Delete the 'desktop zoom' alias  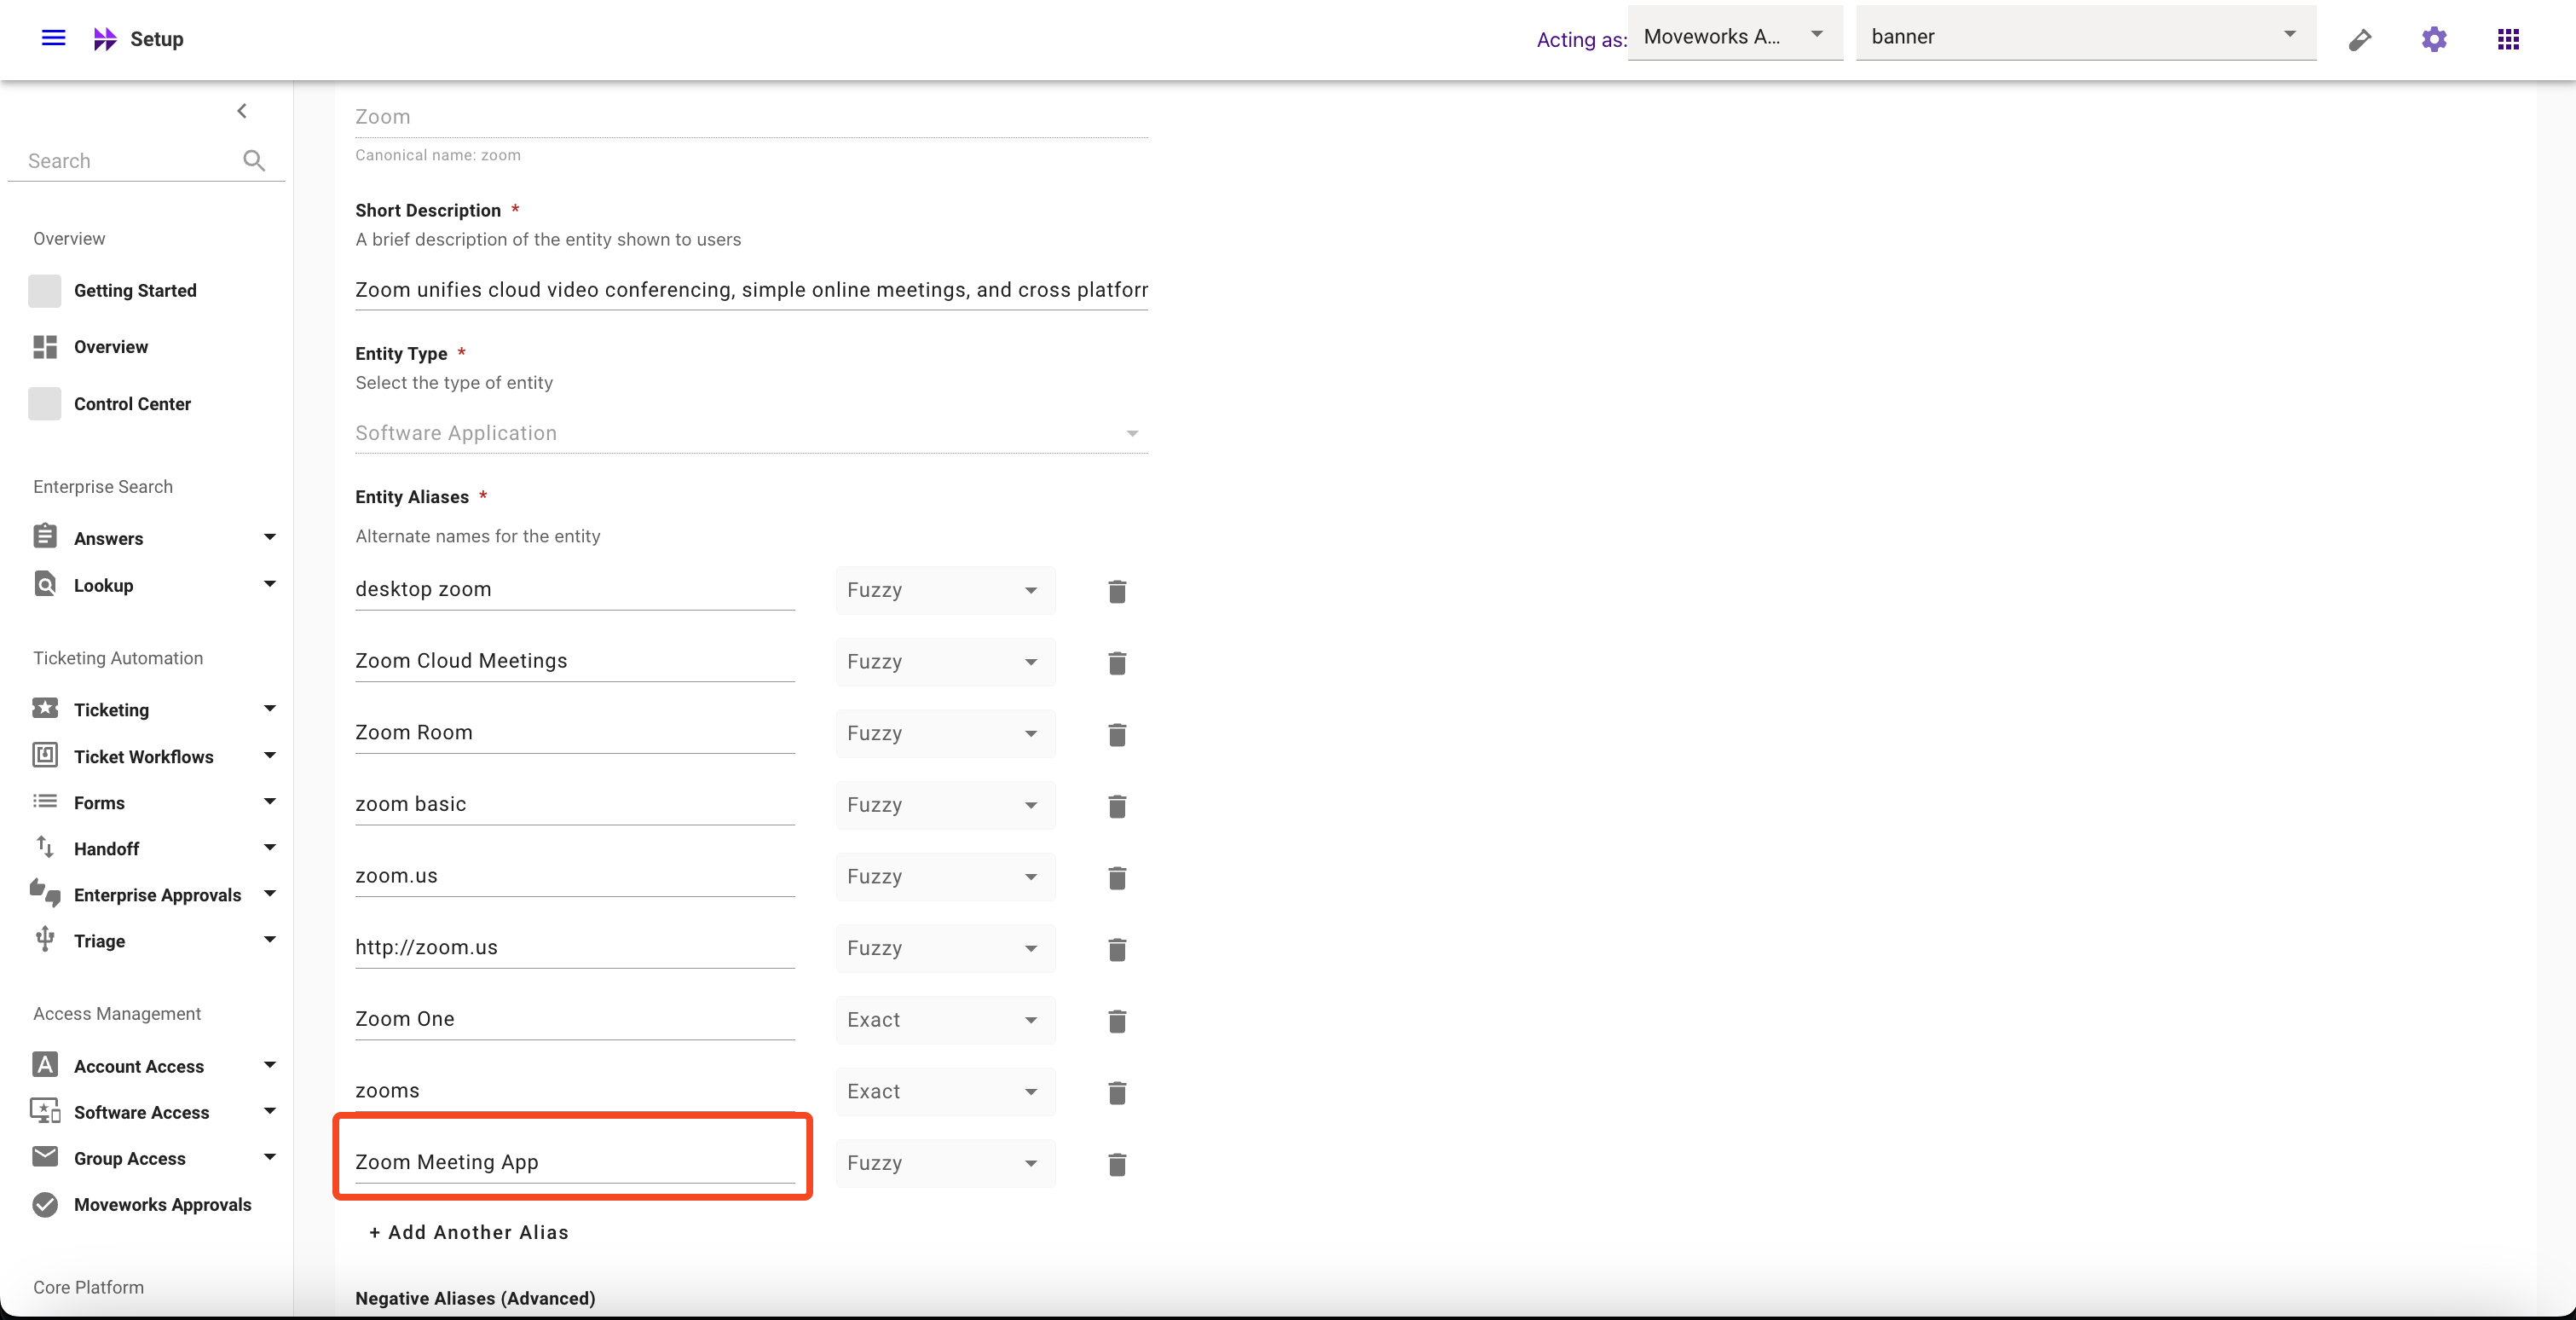pos(1117,591)
